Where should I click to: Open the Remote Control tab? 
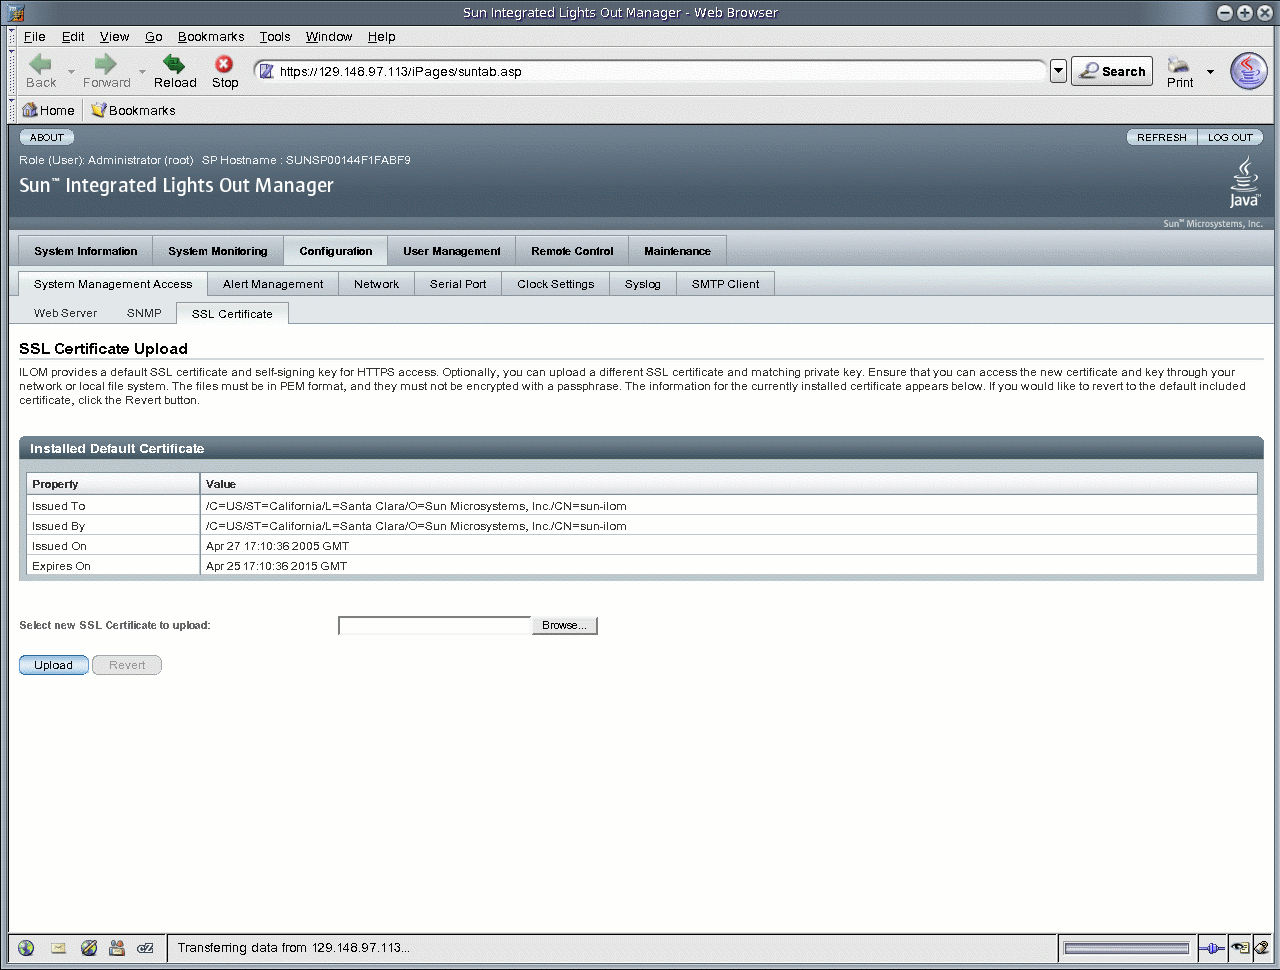572,251
